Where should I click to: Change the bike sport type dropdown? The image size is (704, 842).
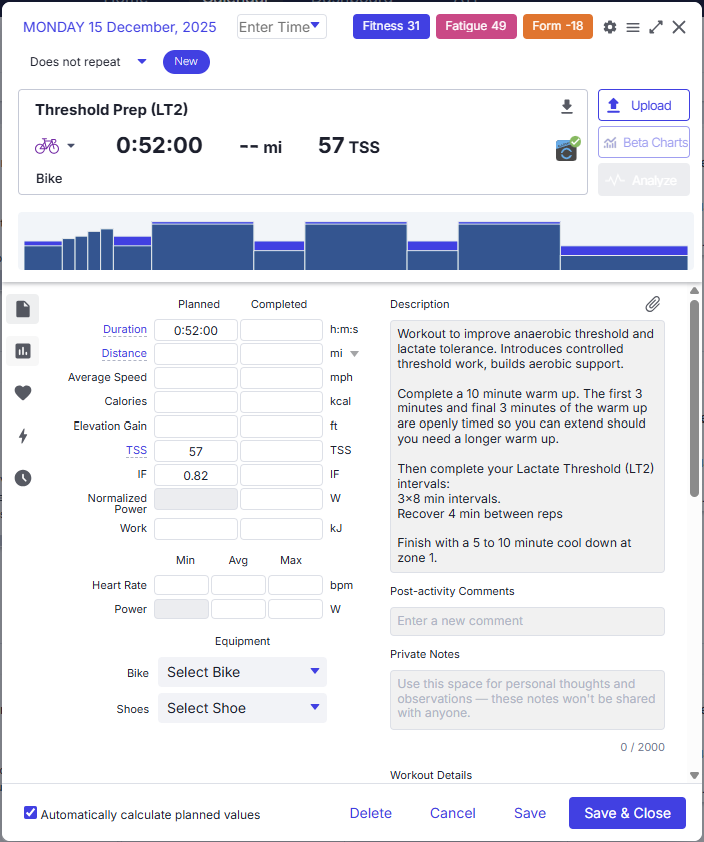coord(55,146)
